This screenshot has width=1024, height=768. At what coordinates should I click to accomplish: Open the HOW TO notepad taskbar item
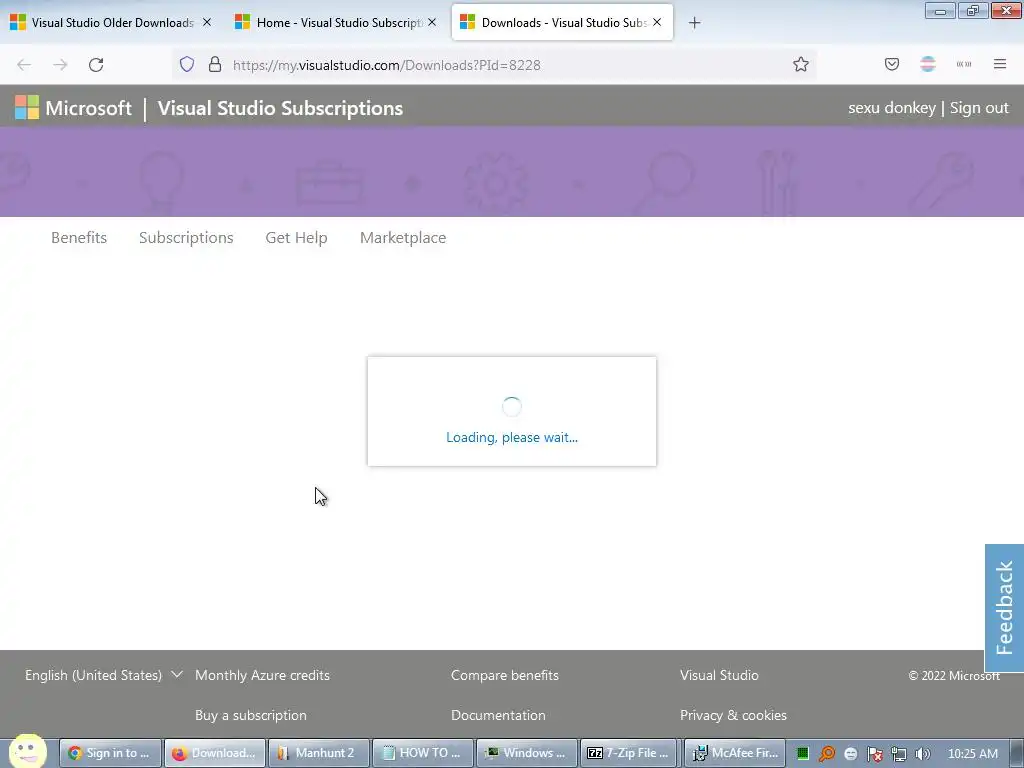423,753
